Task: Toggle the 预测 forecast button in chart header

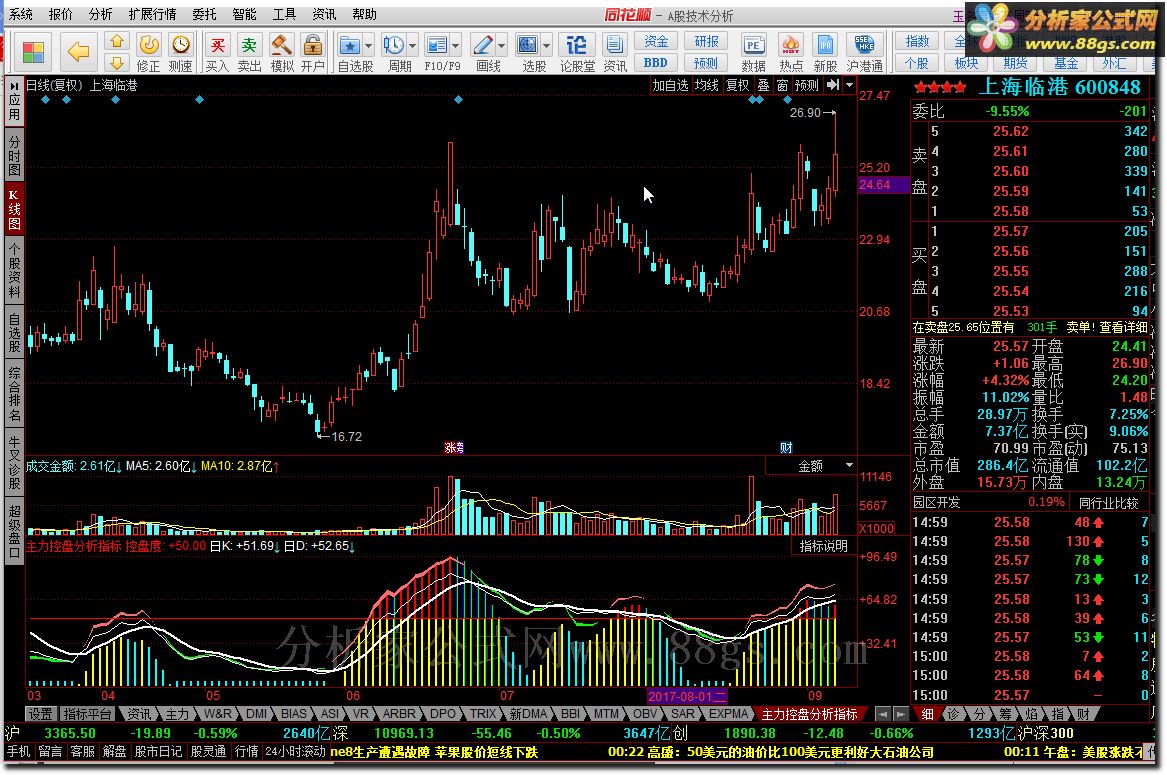Action: click(807, 85)
